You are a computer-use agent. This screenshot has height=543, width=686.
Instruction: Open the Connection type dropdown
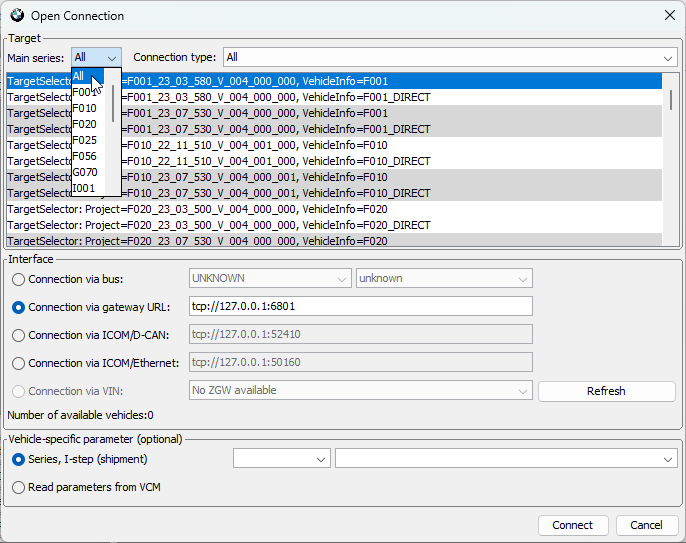(452, 57)
